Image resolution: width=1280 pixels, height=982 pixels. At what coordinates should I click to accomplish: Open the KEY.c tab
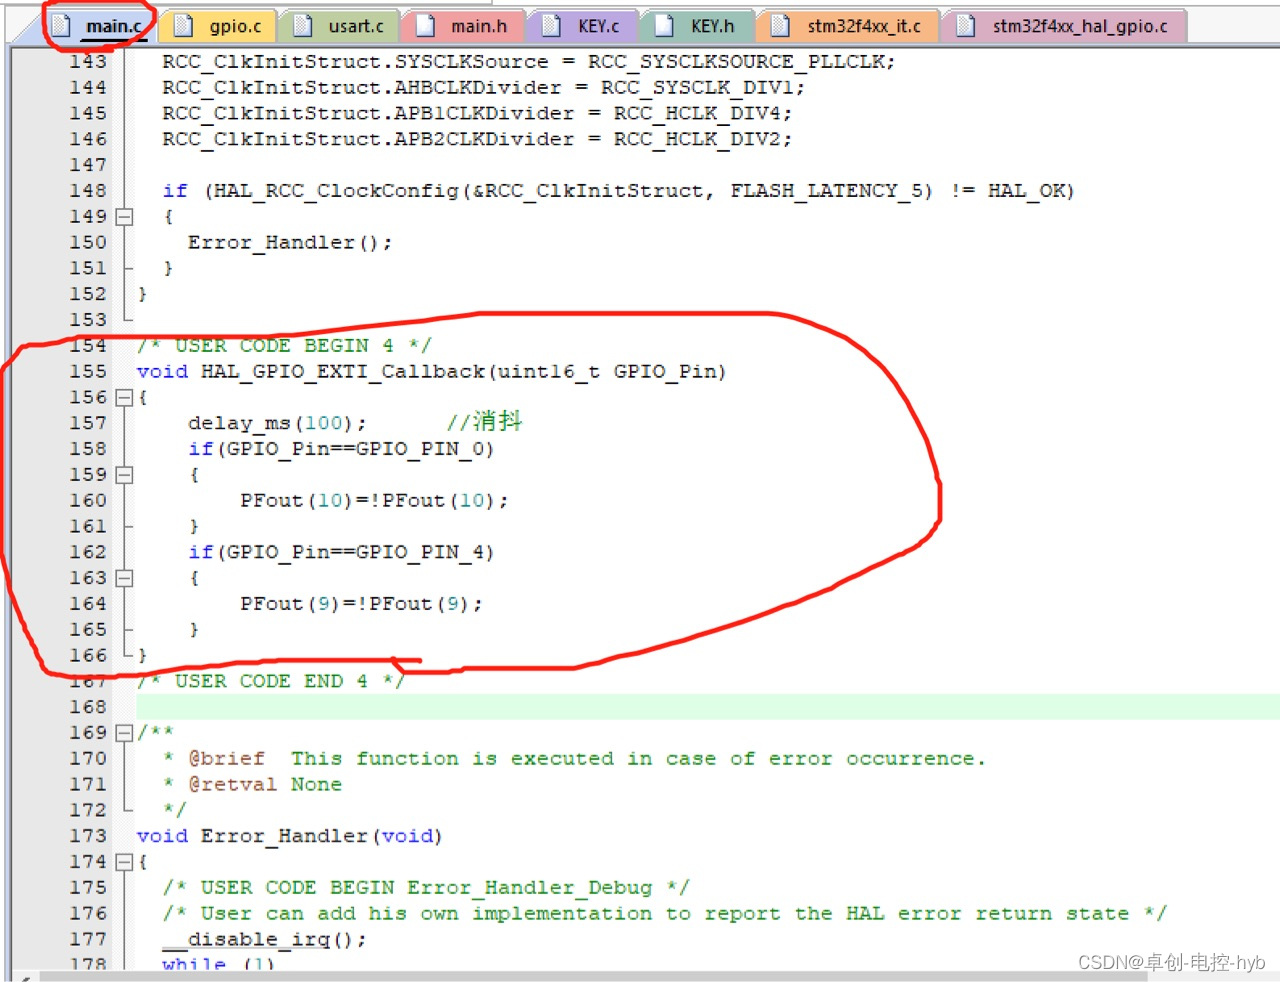(x=582, y=26)
